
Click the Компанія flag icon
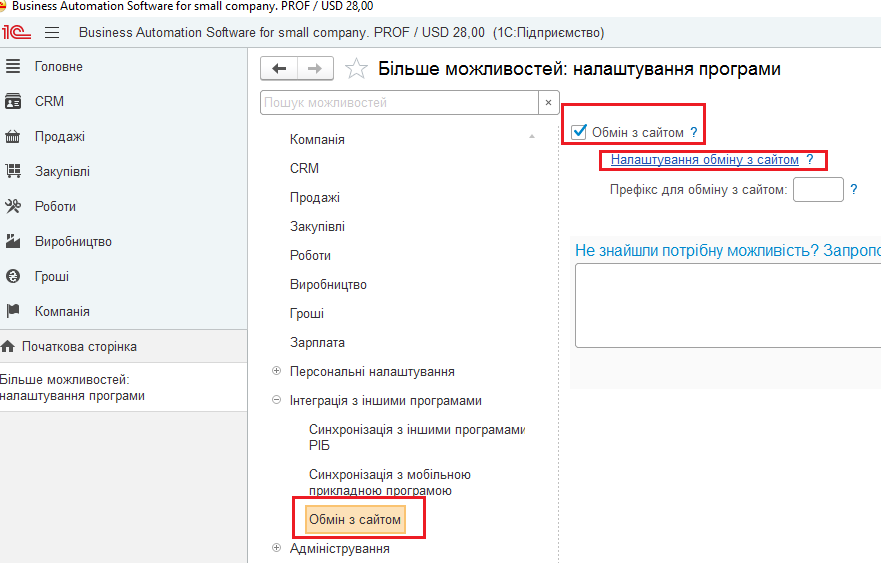[x=13, y=311]
